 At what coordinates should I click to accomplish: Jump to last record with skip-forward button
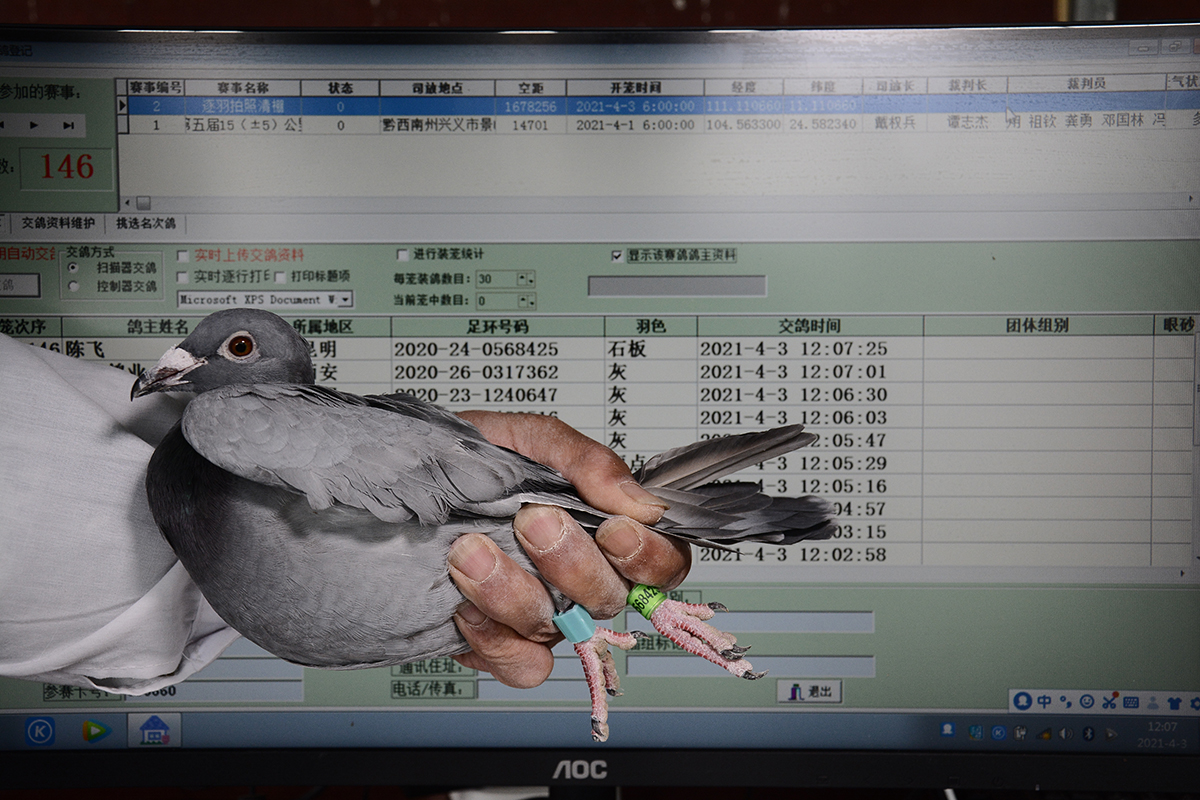[68, 125]
